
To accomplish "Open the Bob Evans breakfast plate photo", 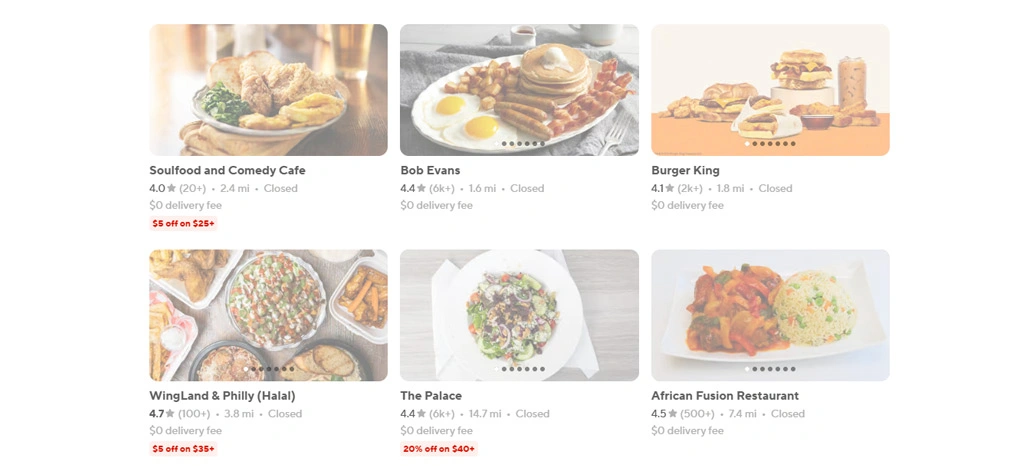I will 519,90.
